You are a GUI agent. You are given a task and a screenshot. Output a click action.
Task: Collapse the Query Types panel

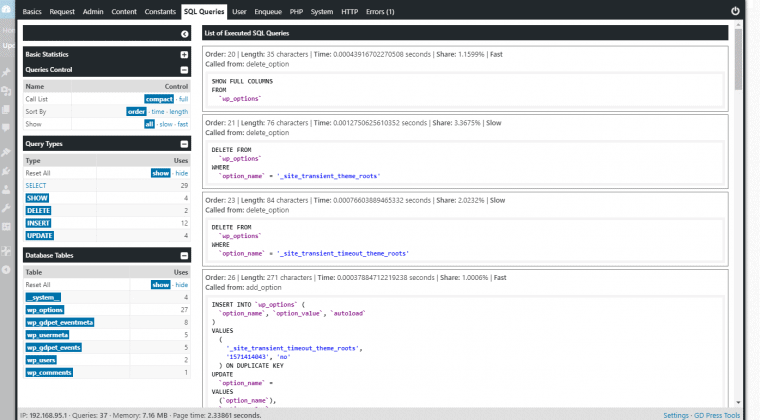pos(184,144)
